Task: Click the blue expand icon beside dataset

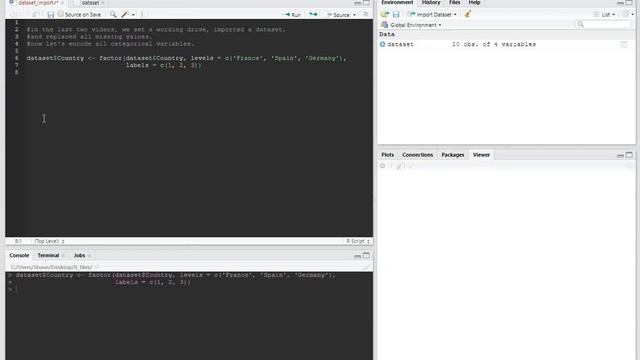Action: click(382, 44)
